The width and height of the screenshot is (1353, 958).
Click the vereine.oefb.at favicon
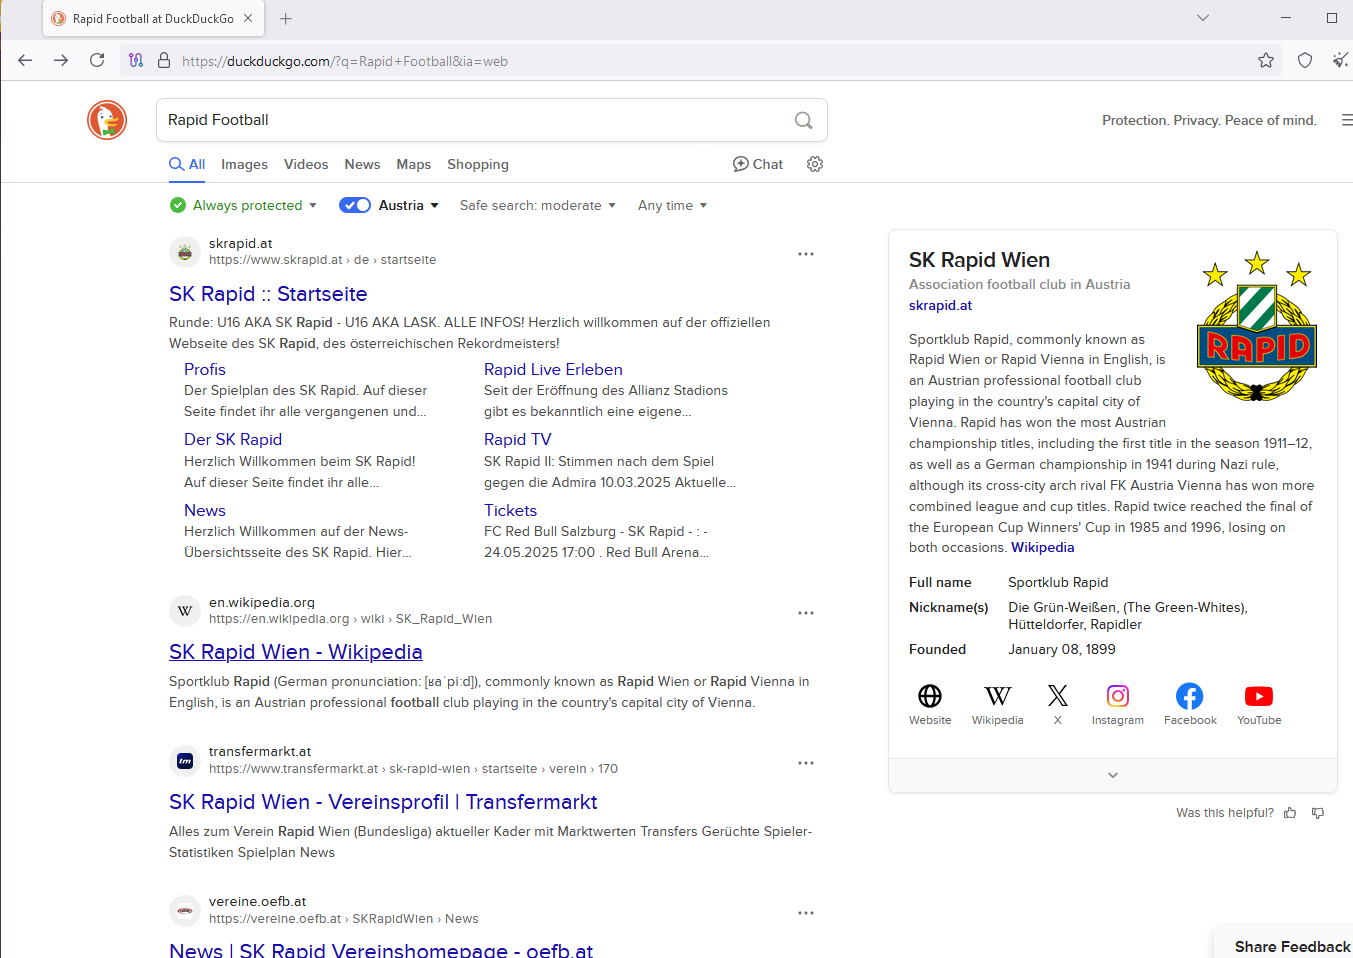coord(185,911)
